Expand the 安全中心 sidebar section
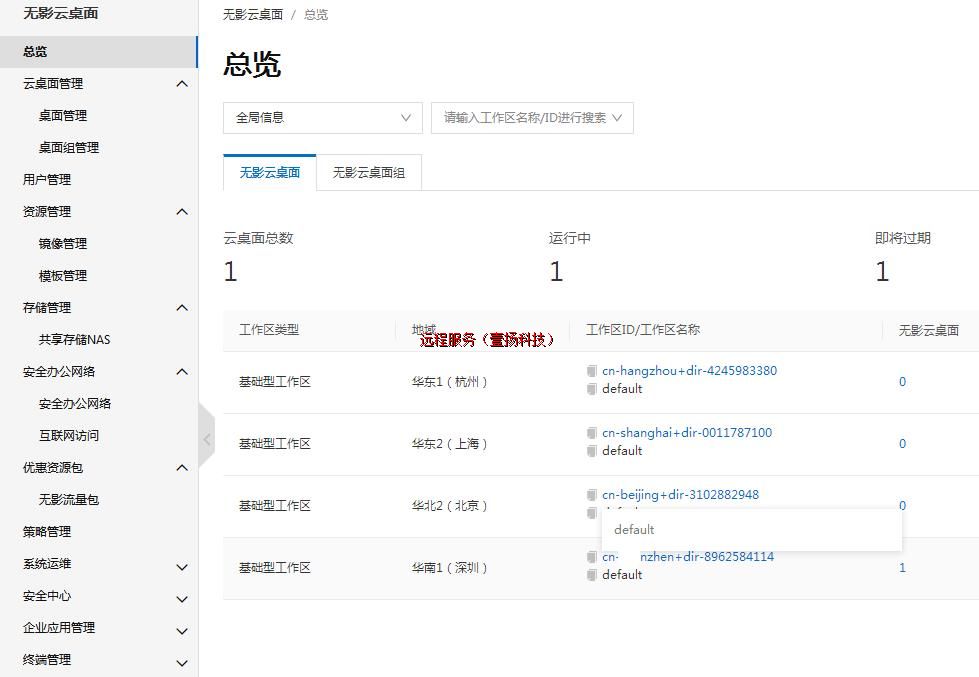The height and width of the screenshot is (677, 979). 182,596
